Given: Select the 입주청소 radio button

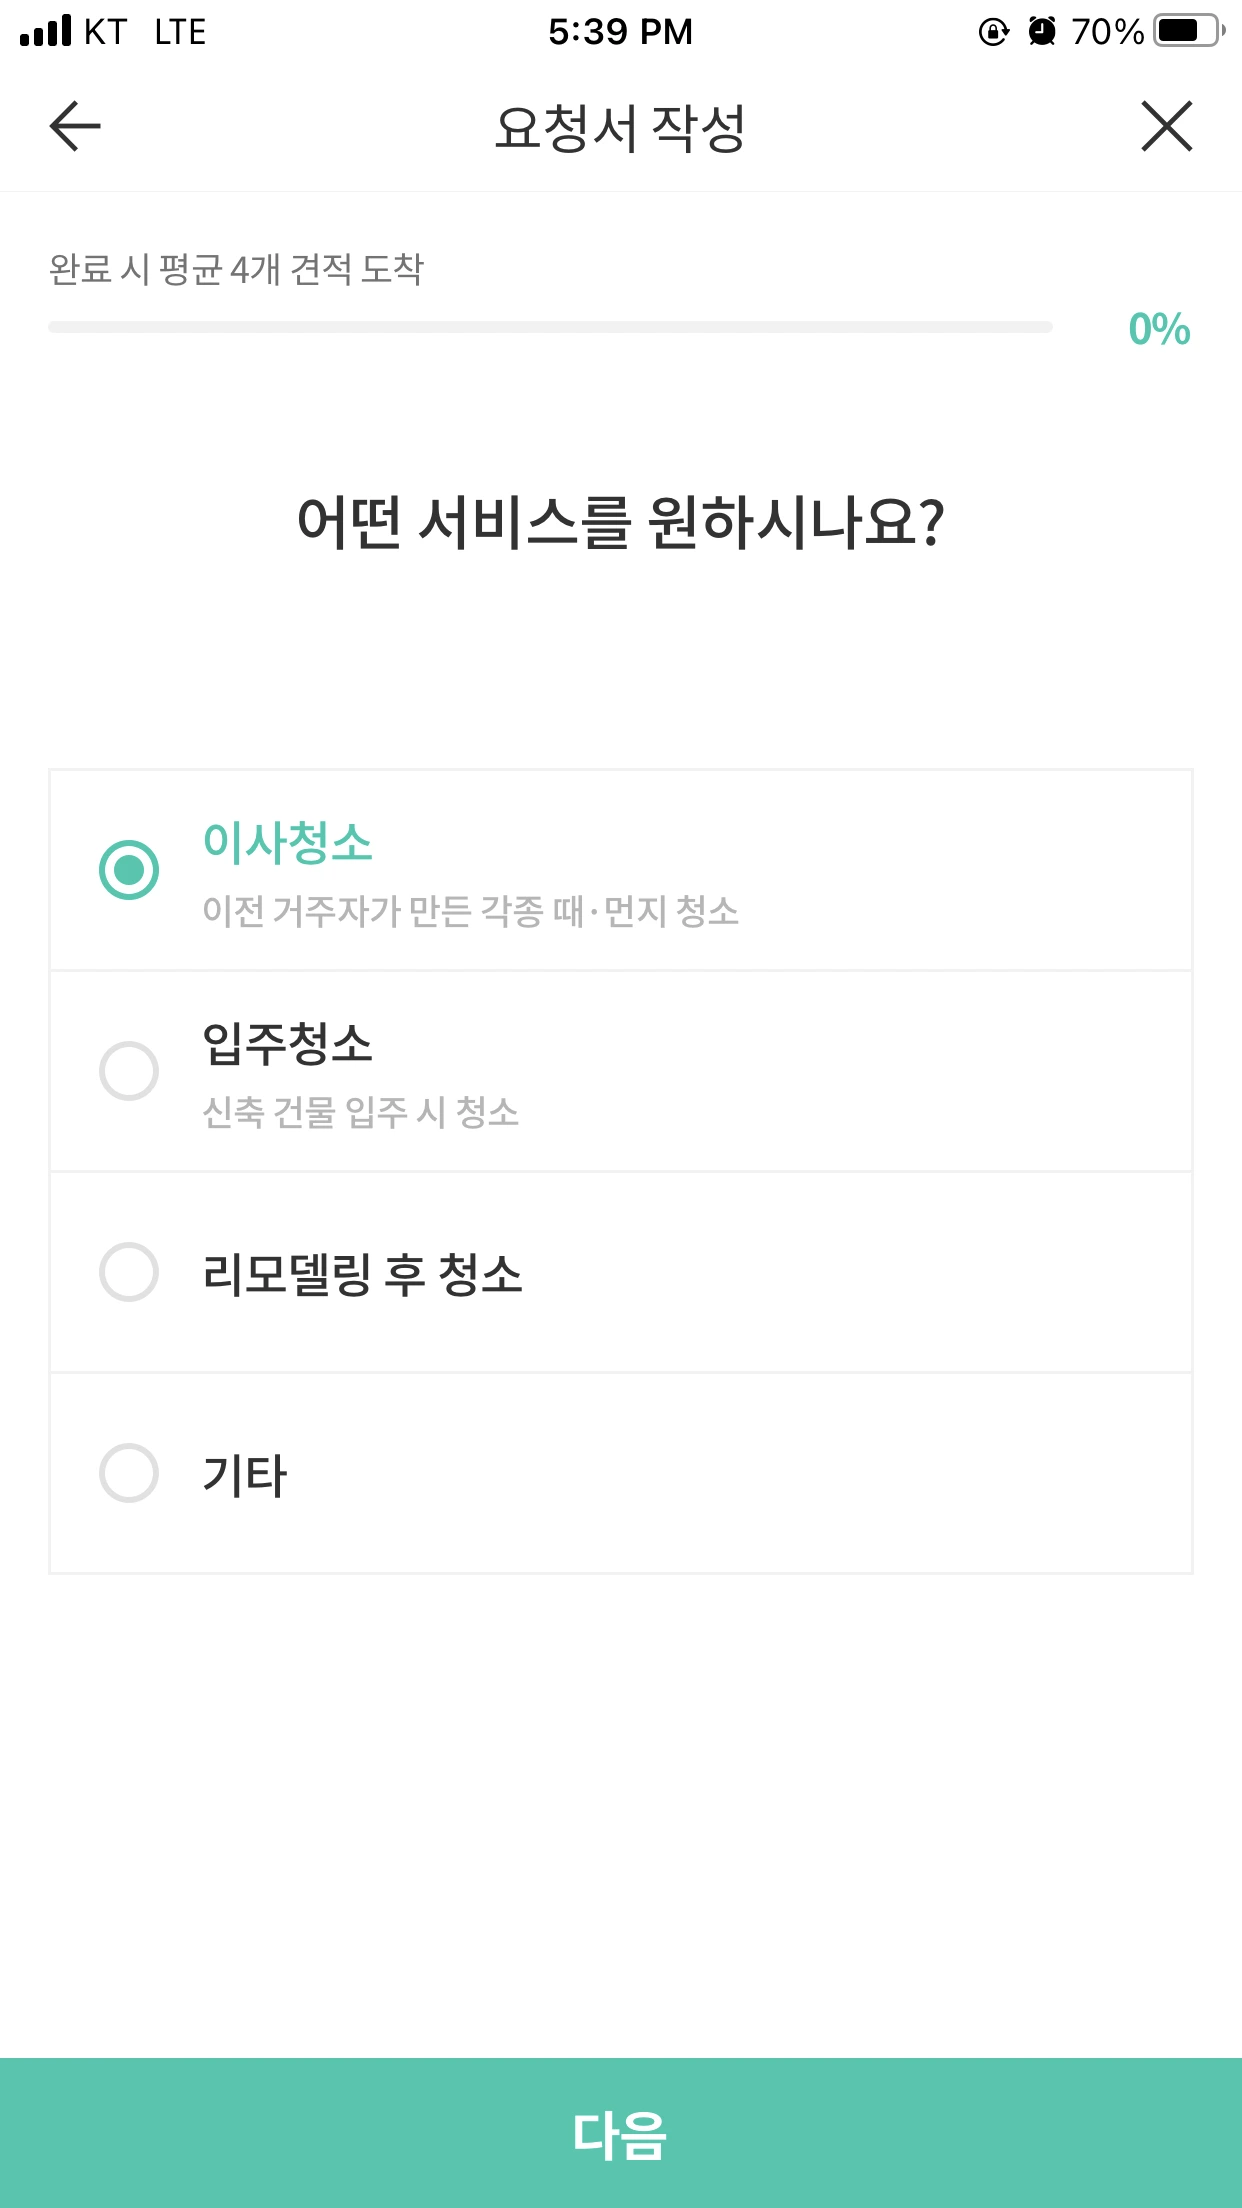Looking at the screenshot, I should coord(129,1071).
